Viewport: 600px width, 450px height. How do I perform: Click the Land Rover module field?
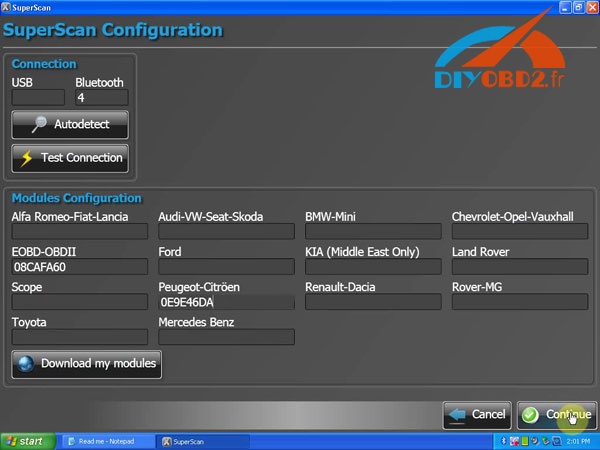point(520,267)
